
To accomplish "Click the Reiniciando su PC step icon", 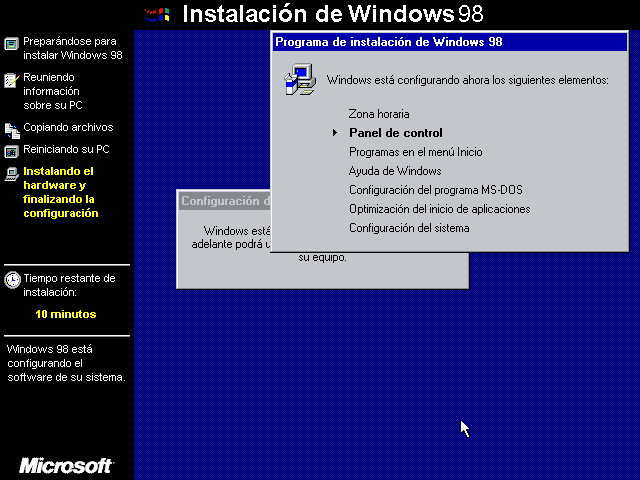I will click(11, 151).
